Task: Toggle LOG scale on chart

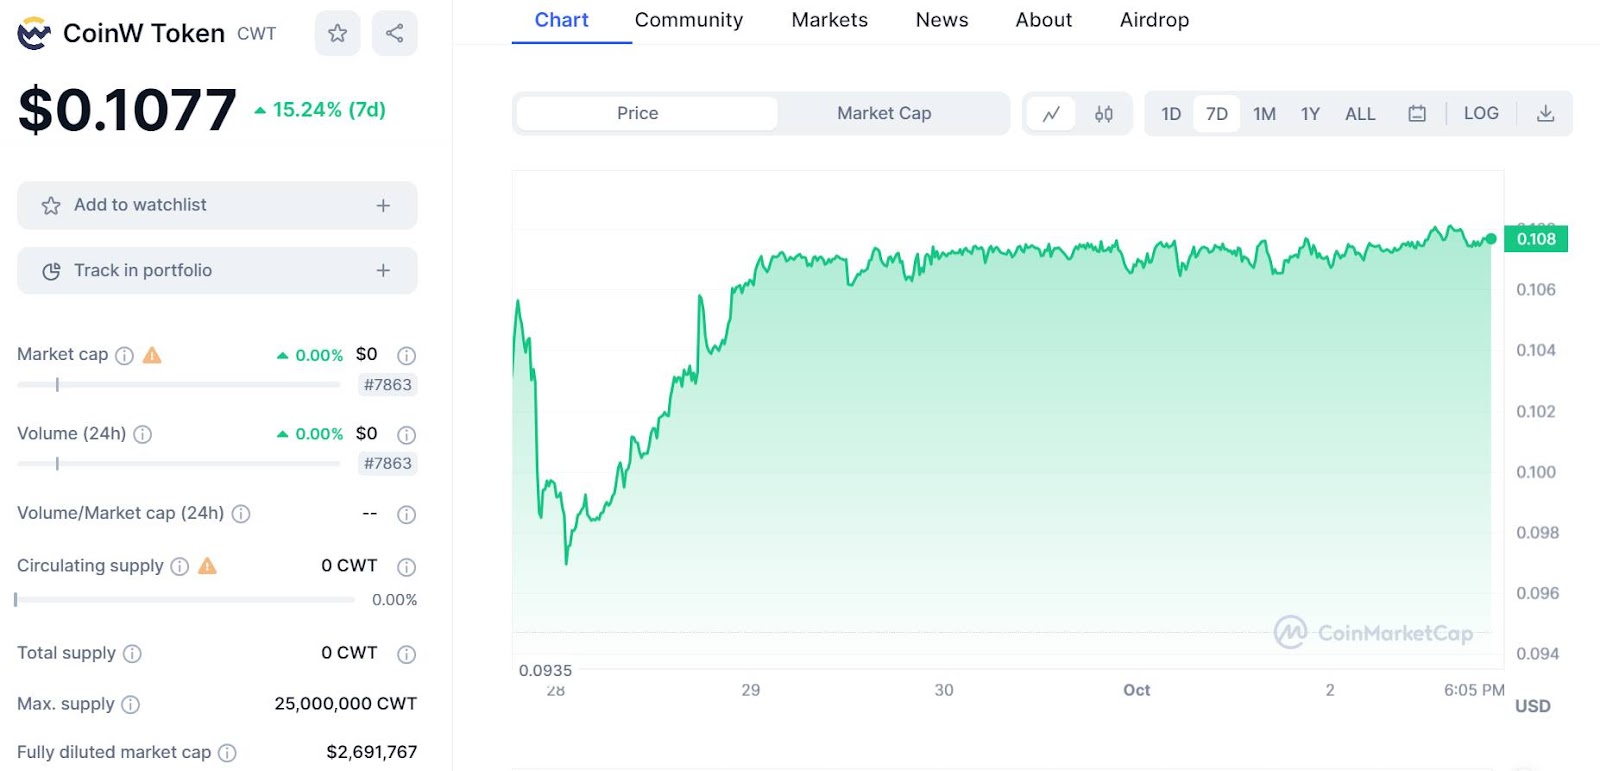Action: (x=1481, y=114)
